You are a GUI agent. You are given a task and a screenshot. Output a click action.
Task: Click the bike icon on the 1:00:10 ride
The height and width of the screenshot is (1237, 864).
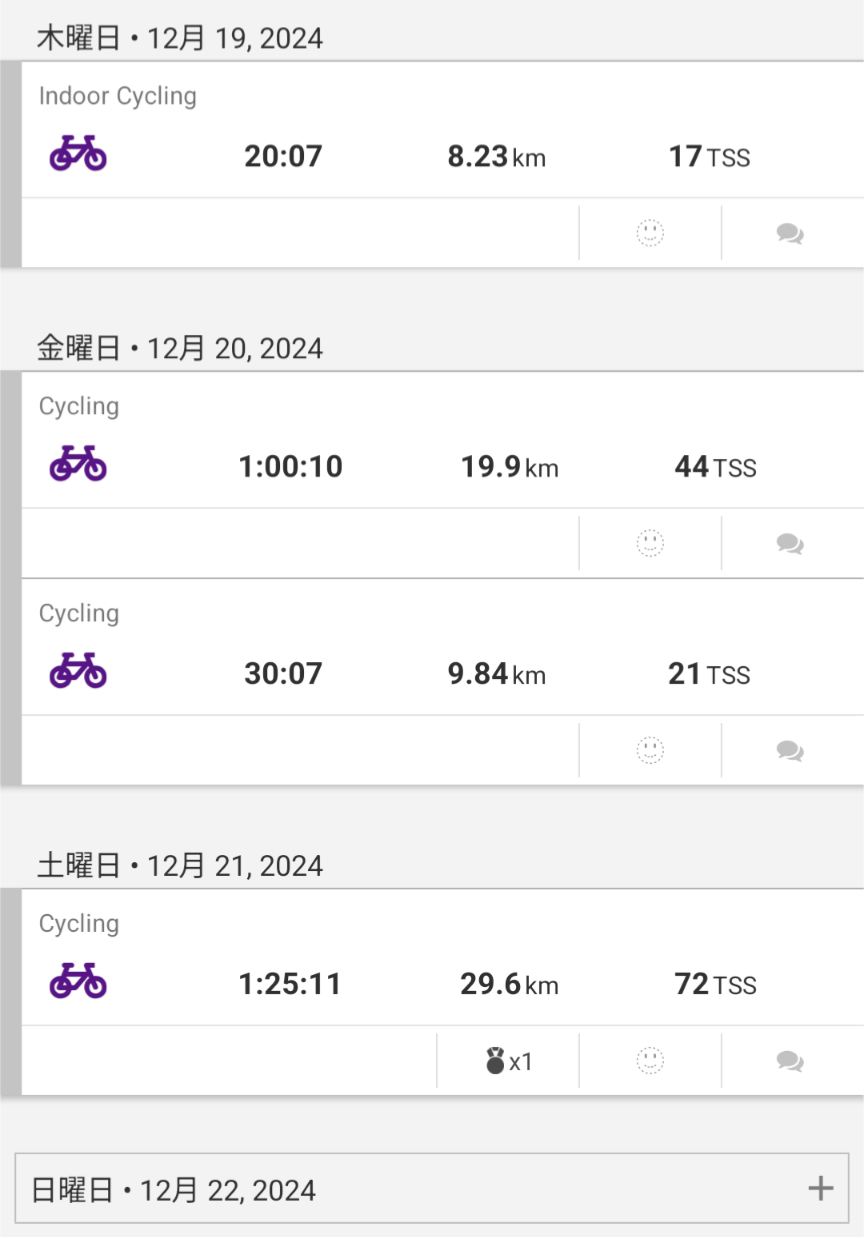(78, 464)
